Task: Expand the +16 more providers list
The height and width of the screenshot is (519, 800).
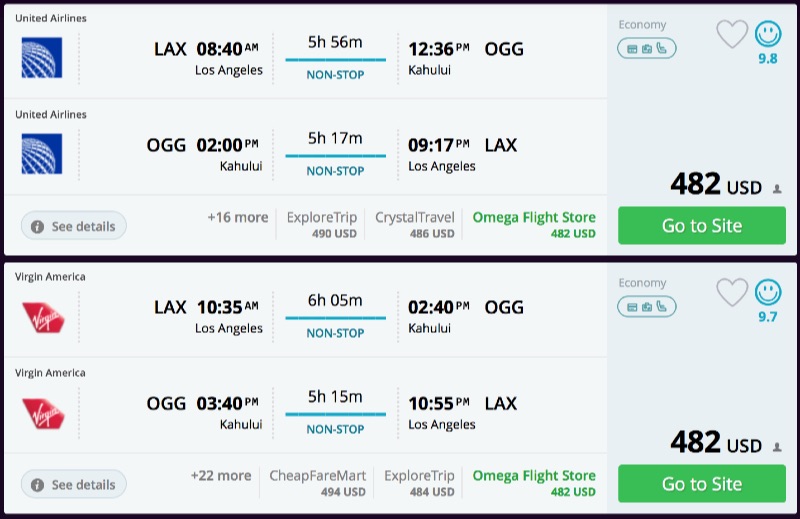Action: tap(238, 217)
